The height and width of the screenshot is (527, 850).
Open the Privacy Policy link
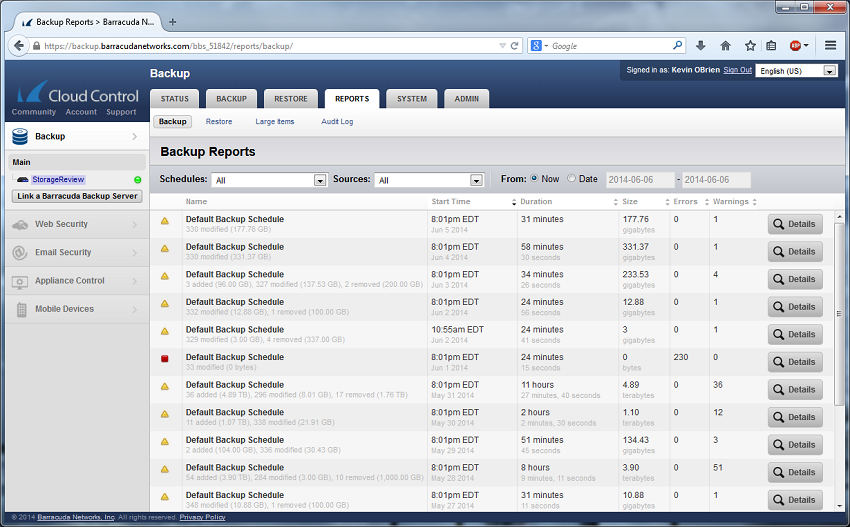tap(202, 517)
